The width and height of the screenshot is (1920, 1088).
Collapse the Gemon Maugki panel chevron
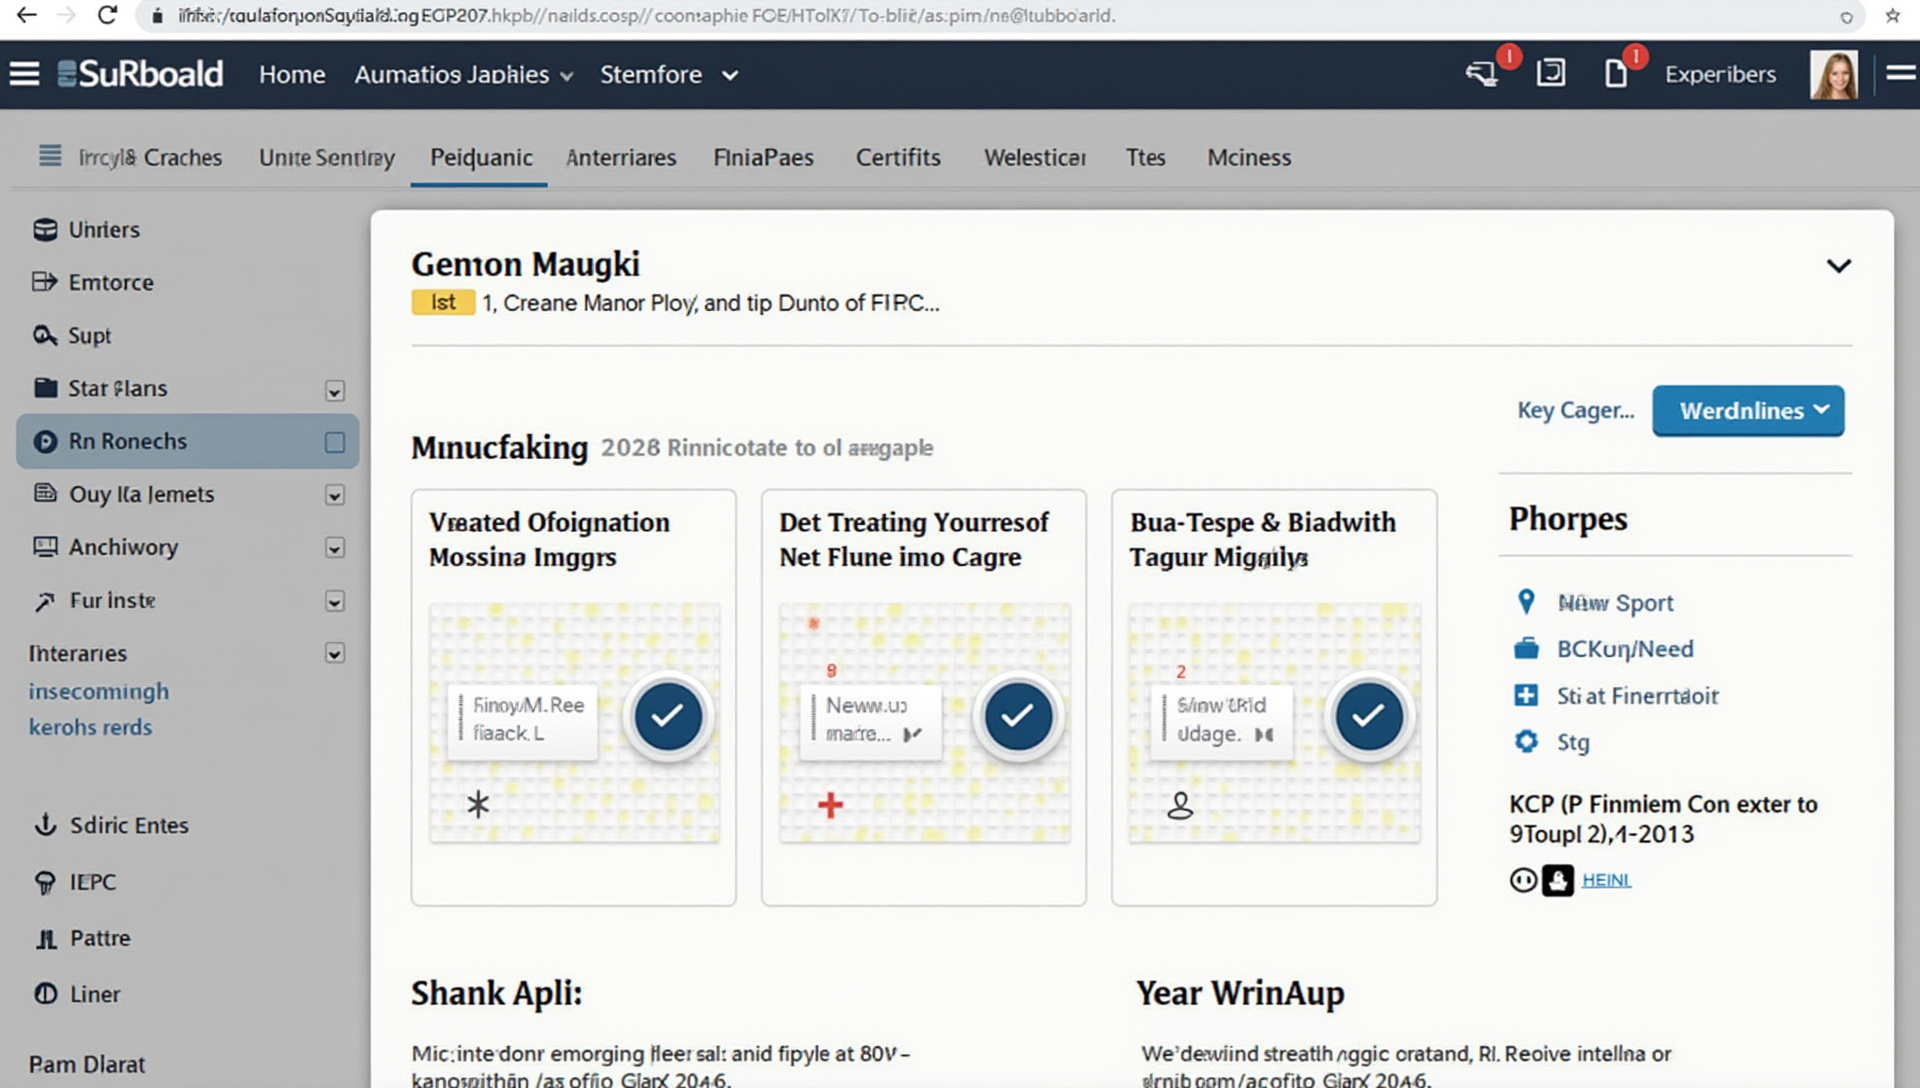click(x=1838, y=266)
